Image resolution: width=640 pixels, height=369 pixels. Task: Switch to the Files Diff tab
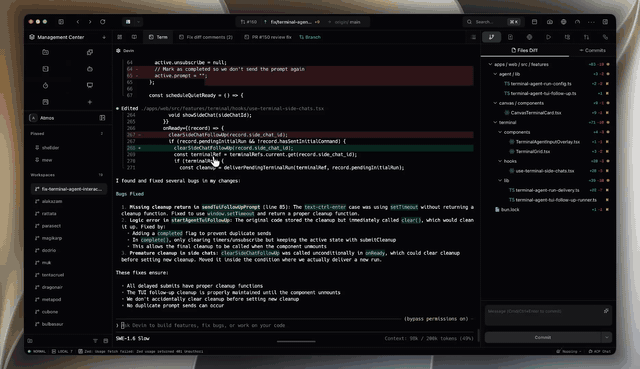[x=524, y=50]
